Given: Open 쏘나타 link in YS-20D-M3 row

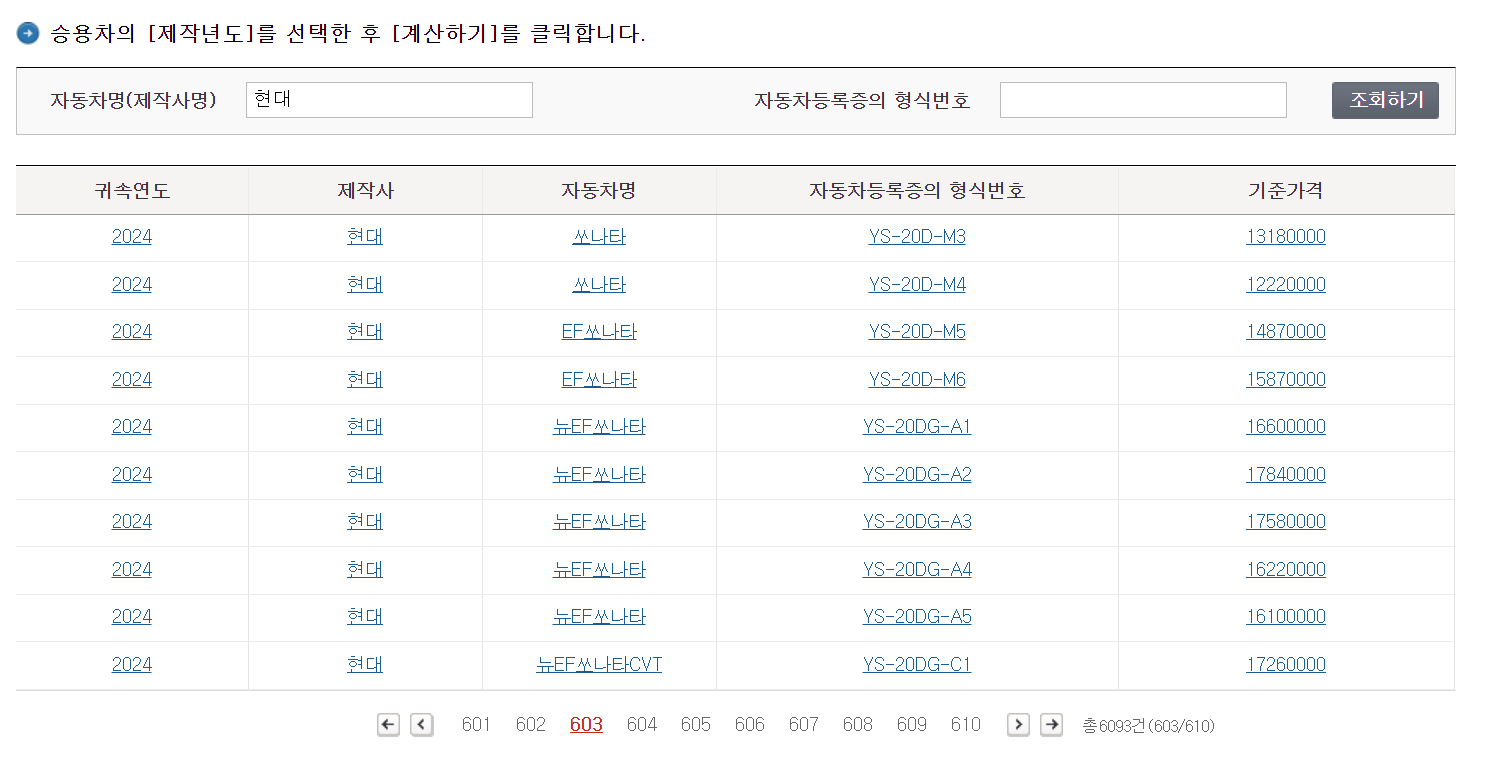Looking at the screenshot, I should 599,237.
